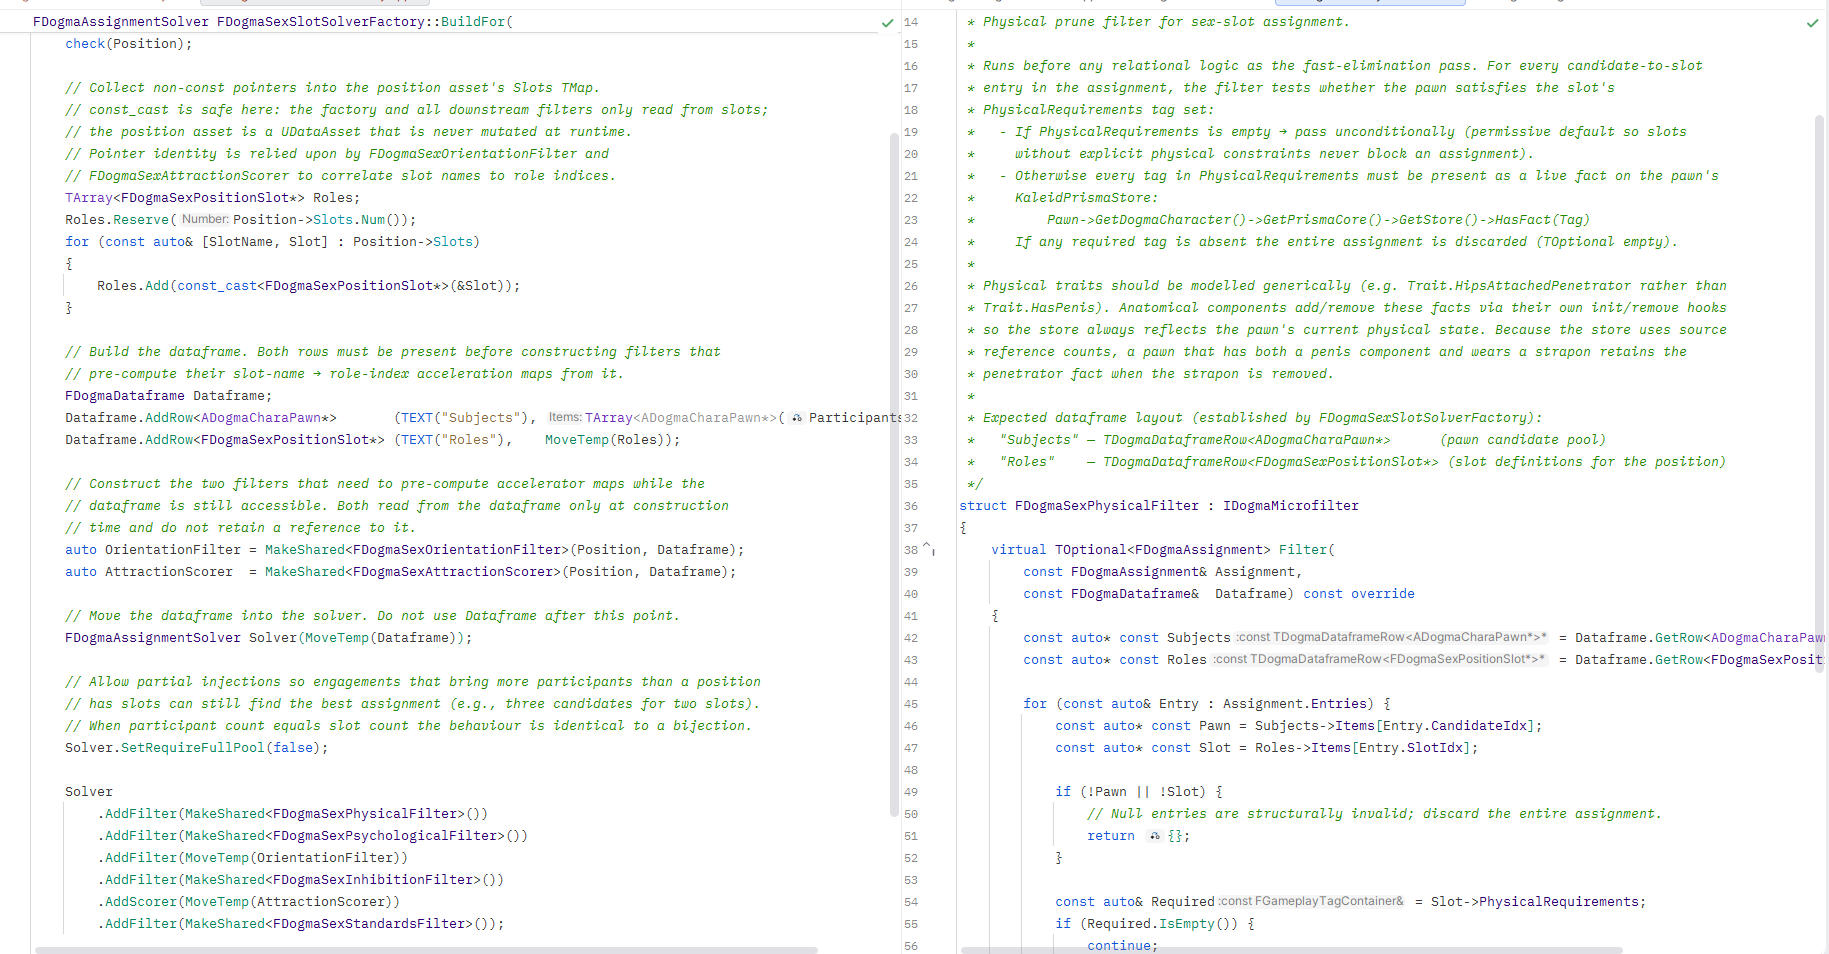The width and height of the screenshot is (1829, 954).
Task: Click 'FDogmaDataframe Dataframe;' declaration
Action: coord(169,396)
